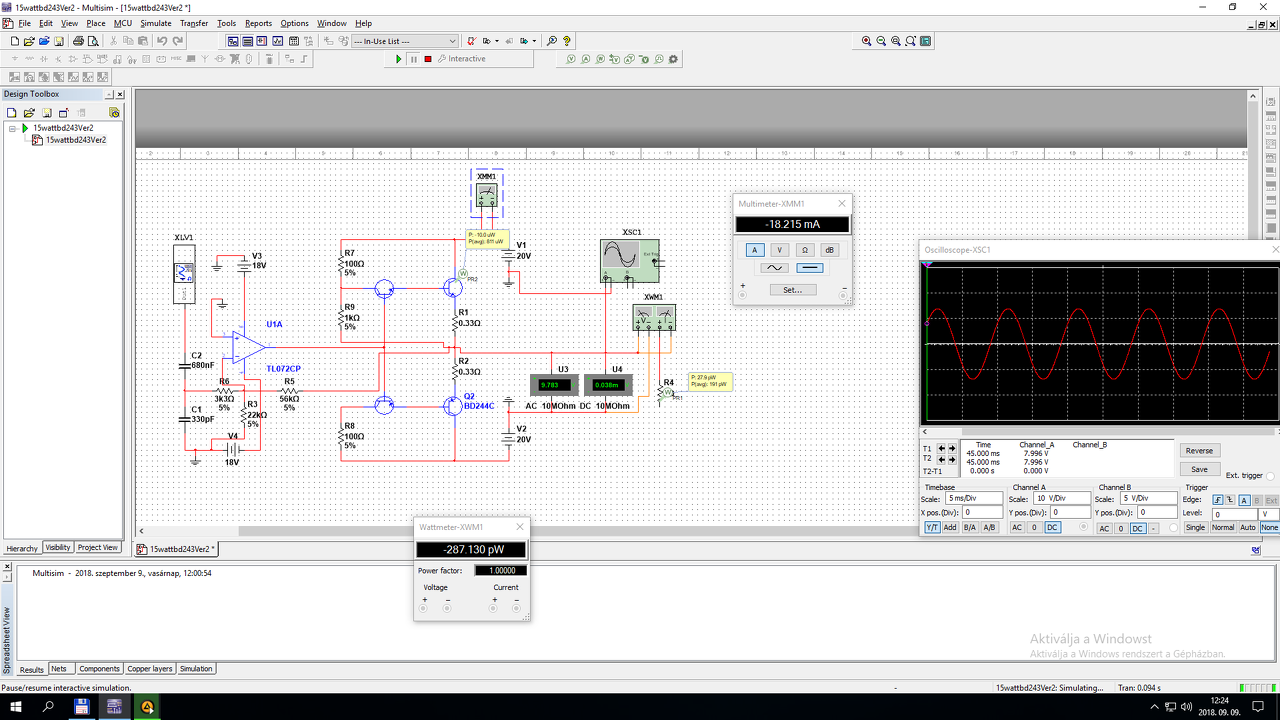Image resolution: width=1280 pixels, height=720 pixels.
Task: Click the oscilloscope Reverse button
Action: coord(1199,451)
